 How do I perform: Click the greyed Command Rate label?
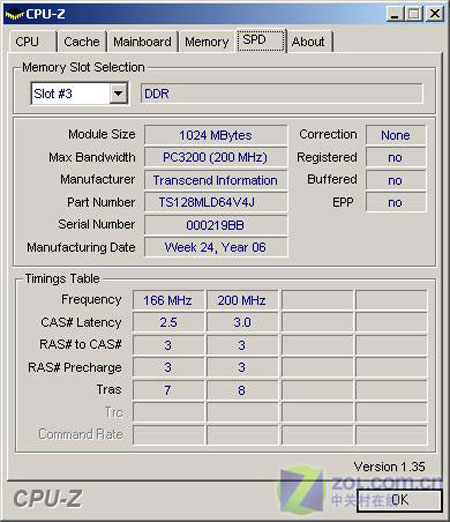pos(81,434)
